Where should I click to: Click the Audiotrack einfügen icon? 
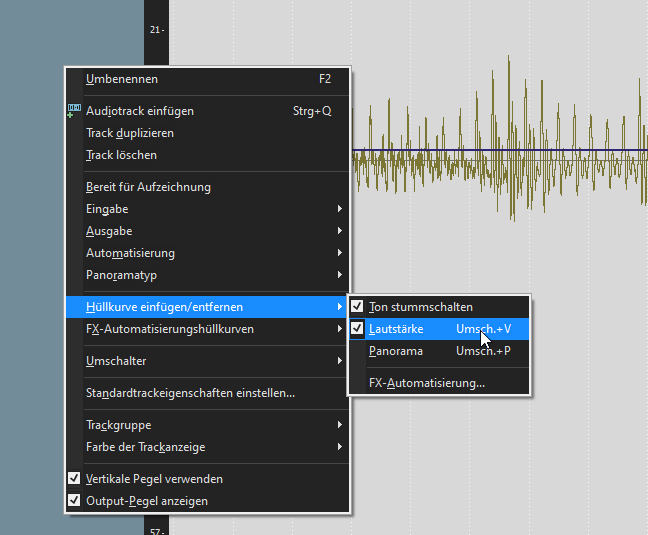click(73, 111)
